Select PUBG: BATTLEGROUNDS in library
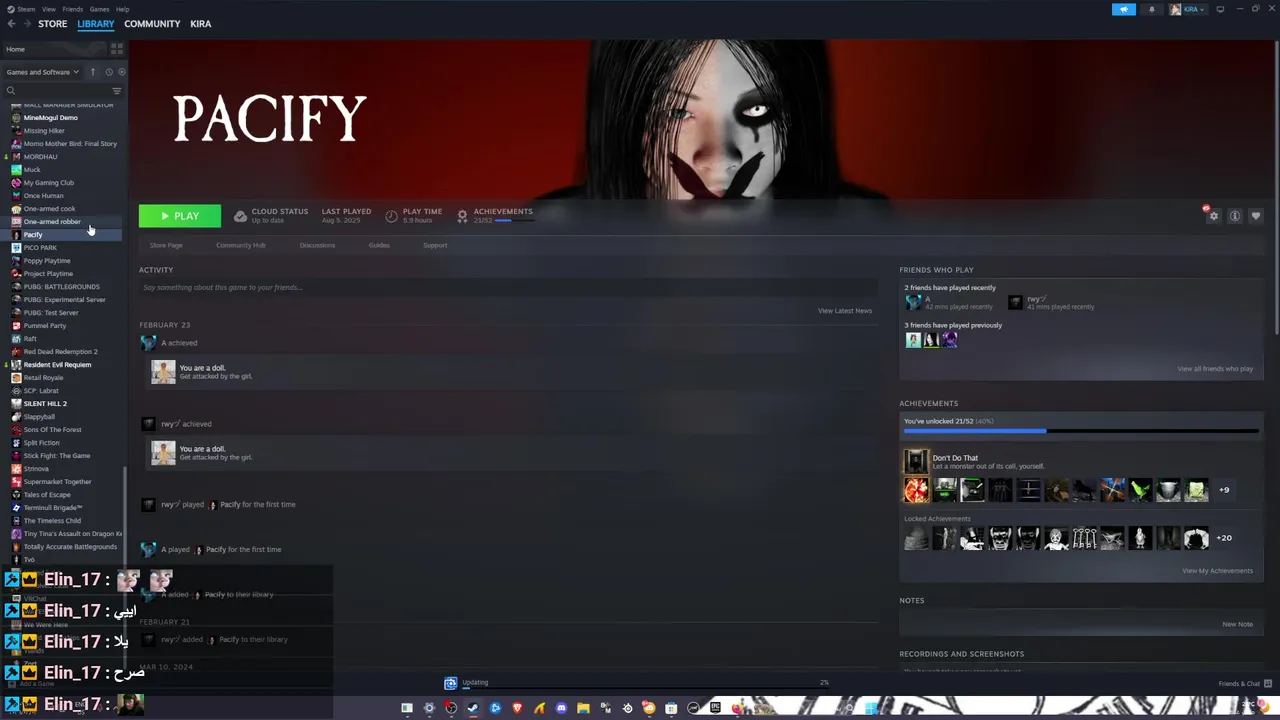Image resolution: width=1280 pixels, height=720 pixels. coord(64,287)
